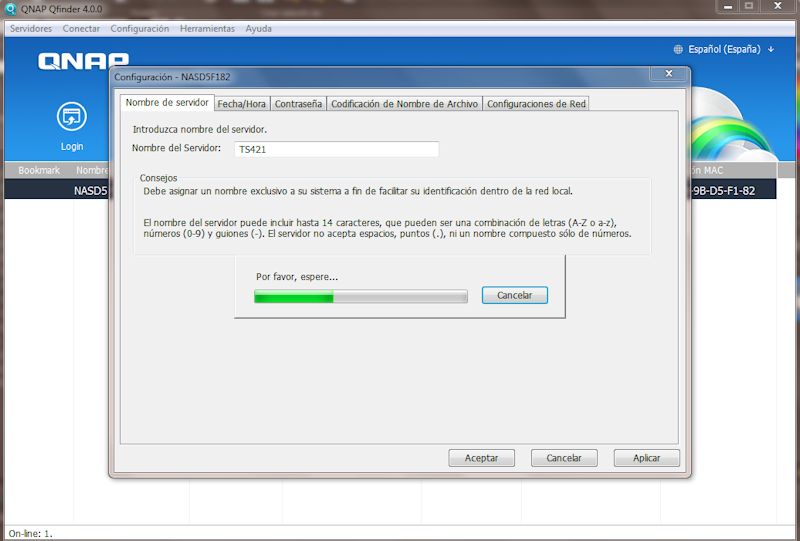Click the globe language icon
800x541 pixels.
point(678,50)
